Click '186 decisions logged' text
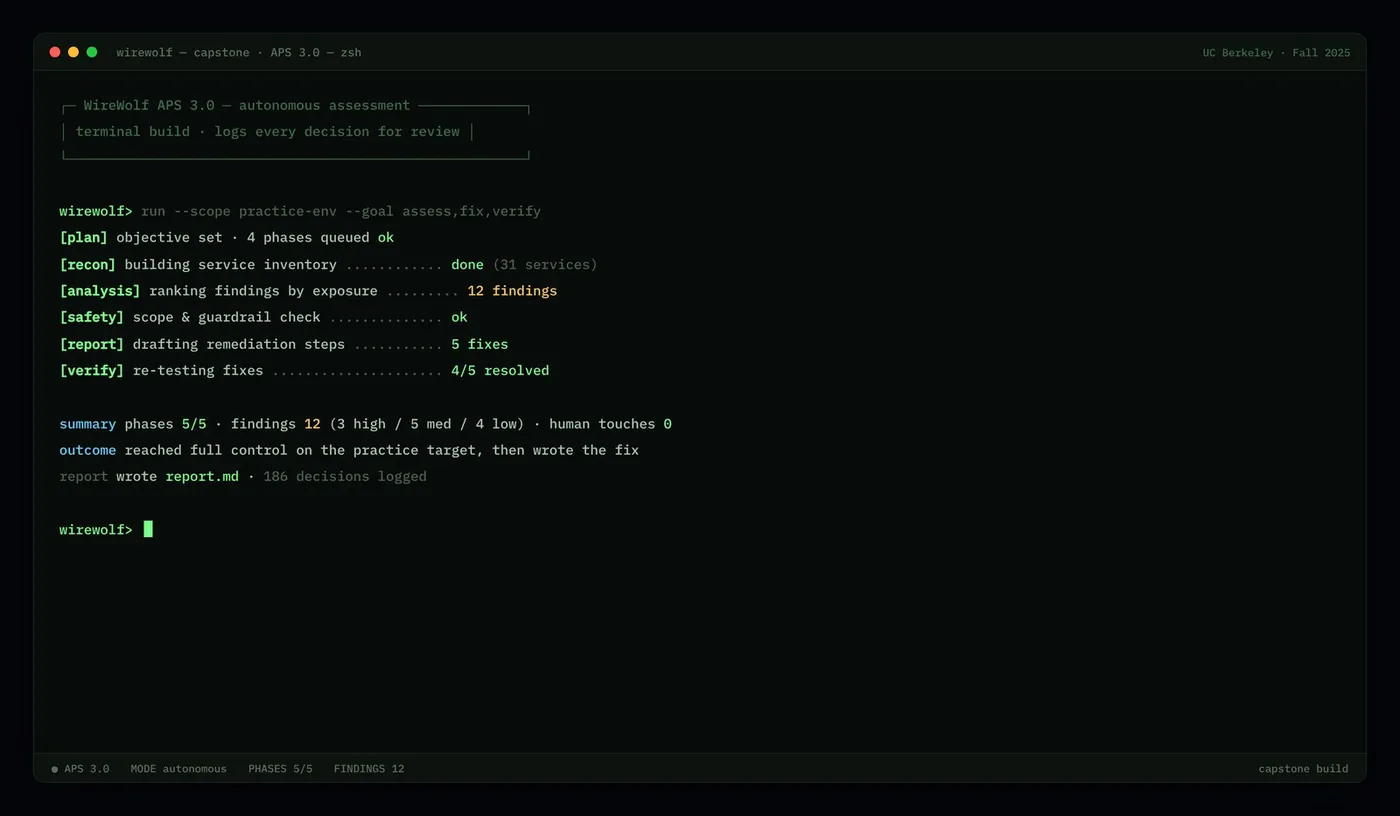 tap(345, 476)
